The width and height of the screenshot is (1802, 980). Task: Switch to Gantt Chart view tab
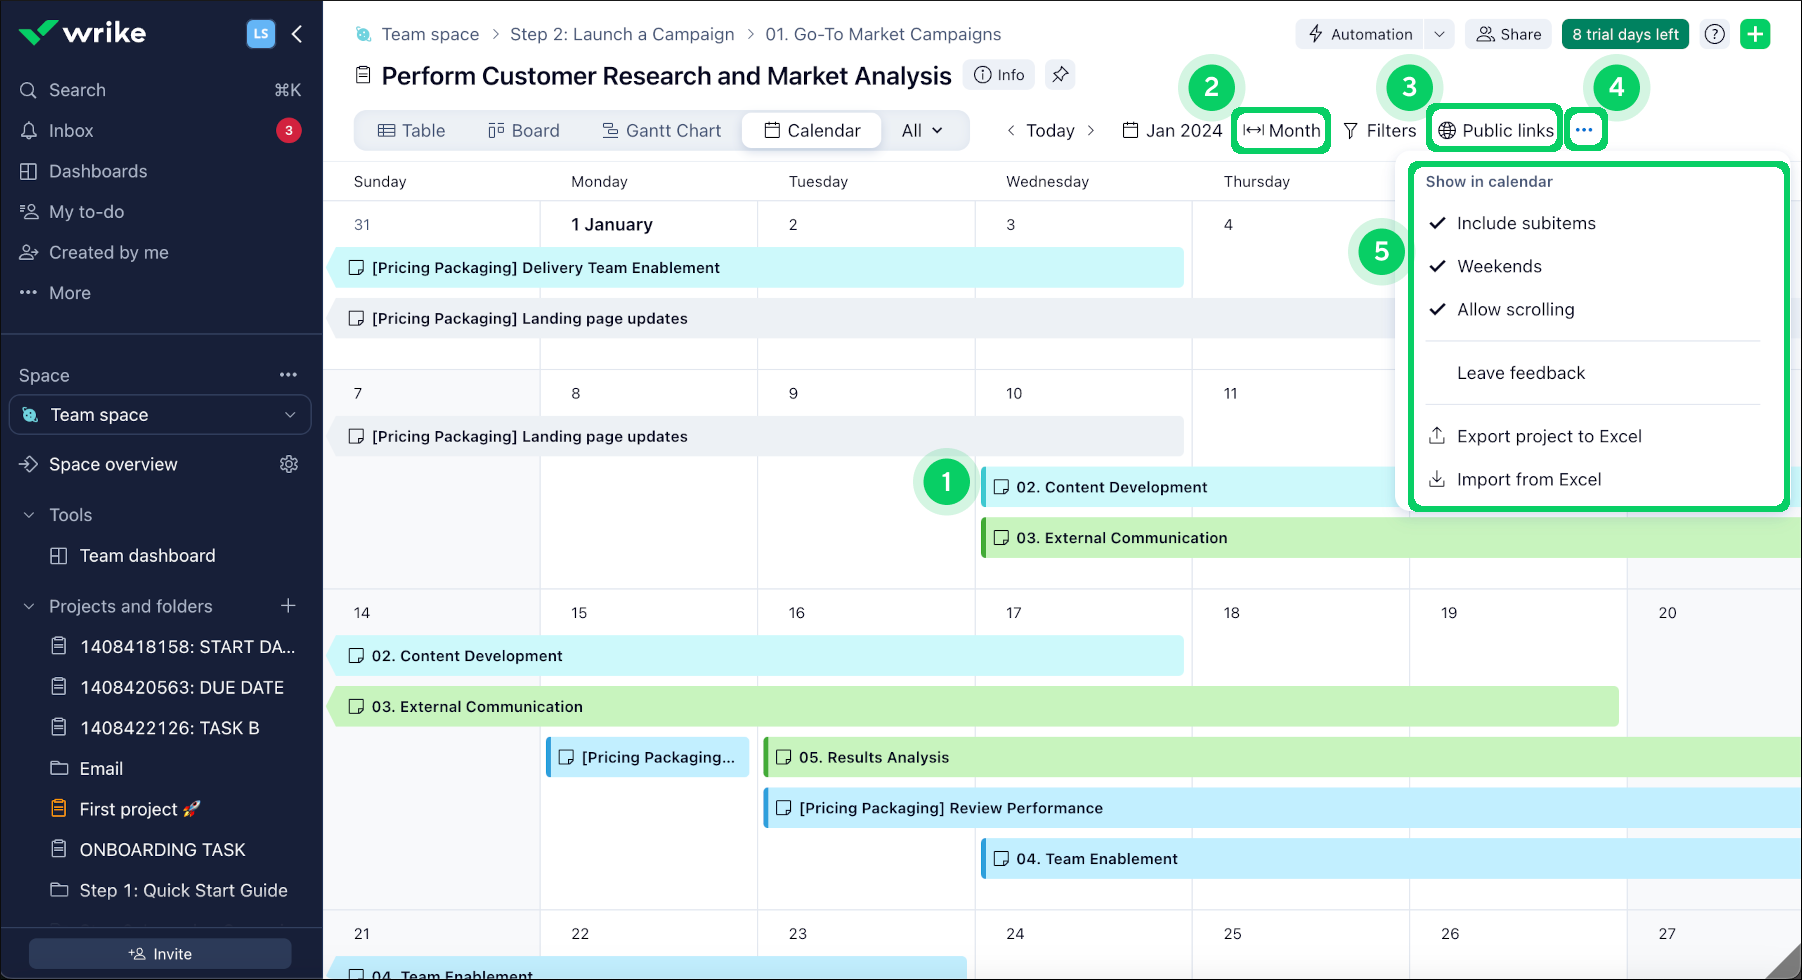pos(662,131)
